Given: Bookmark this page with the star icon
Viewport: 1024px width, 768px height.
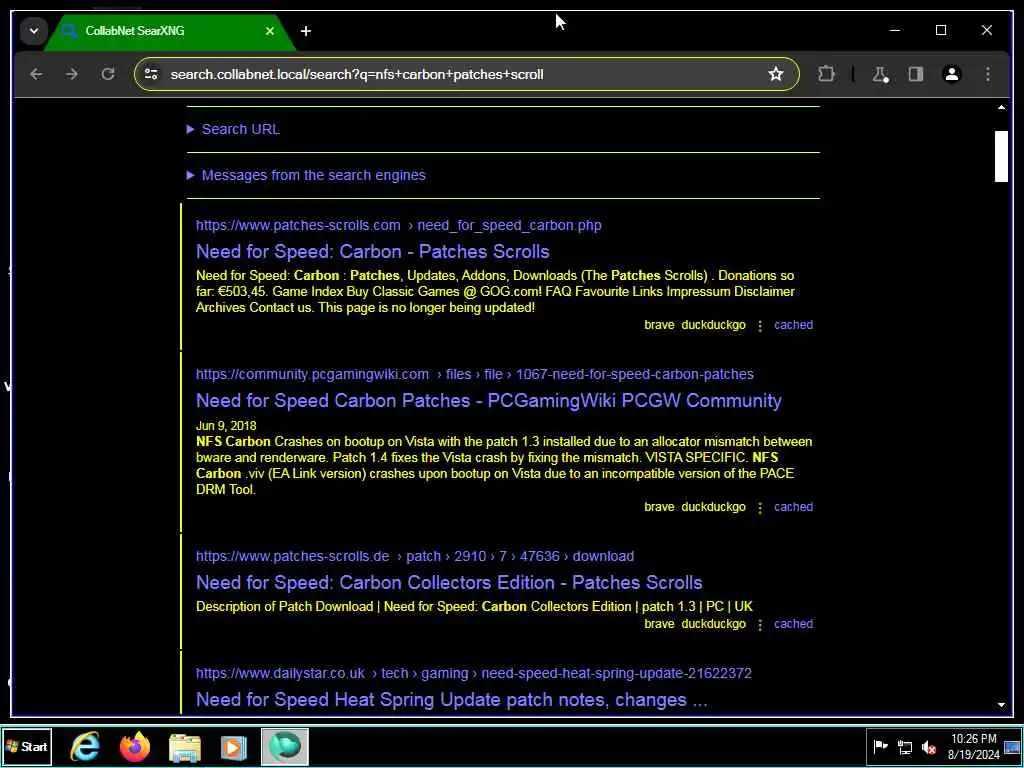Looking at the screenshot, I should pos(775,74).
